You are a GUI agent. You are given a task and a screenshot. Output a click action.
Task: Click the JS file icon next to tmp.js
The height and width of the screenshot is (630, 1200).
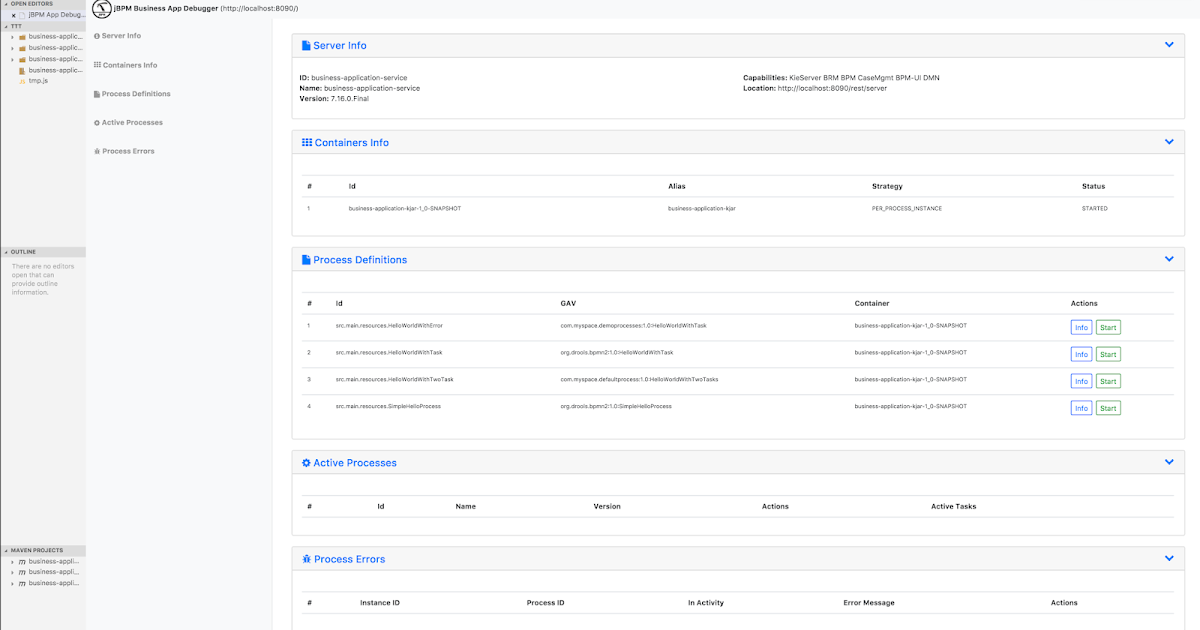pyautogui.click(x=22, y=81)
